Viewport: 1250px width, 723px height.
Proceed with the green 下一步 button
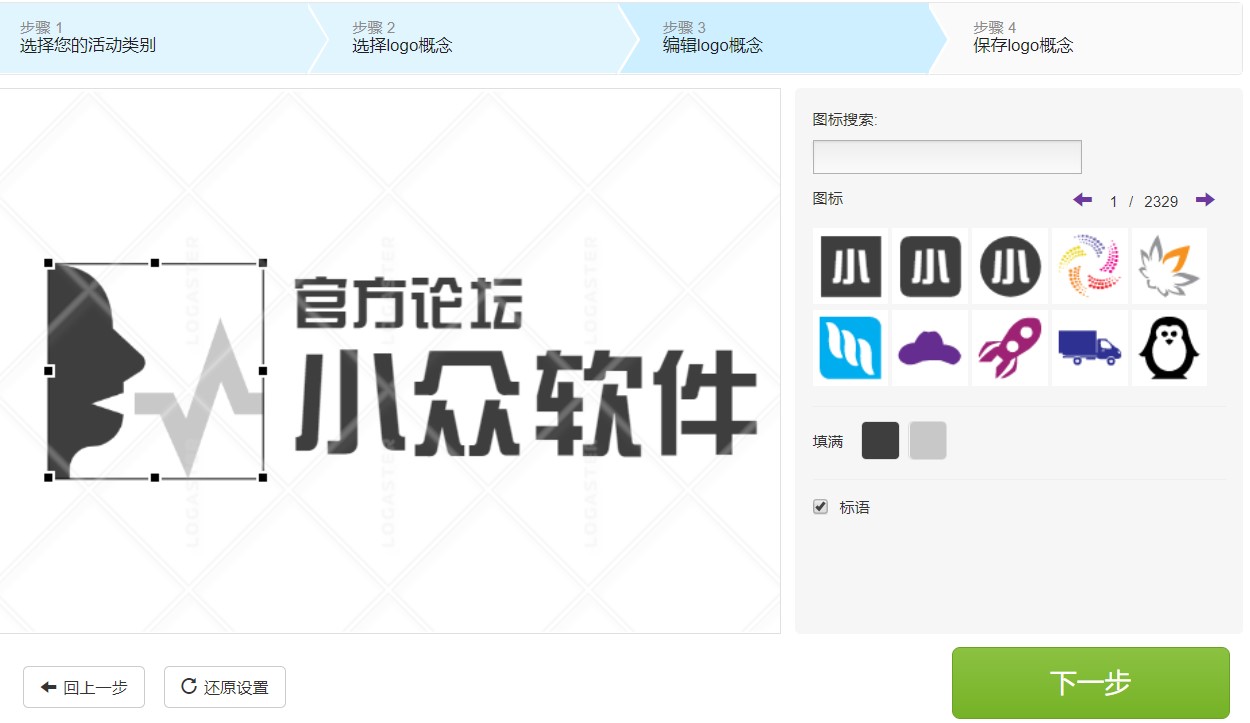coord(1090,683)
